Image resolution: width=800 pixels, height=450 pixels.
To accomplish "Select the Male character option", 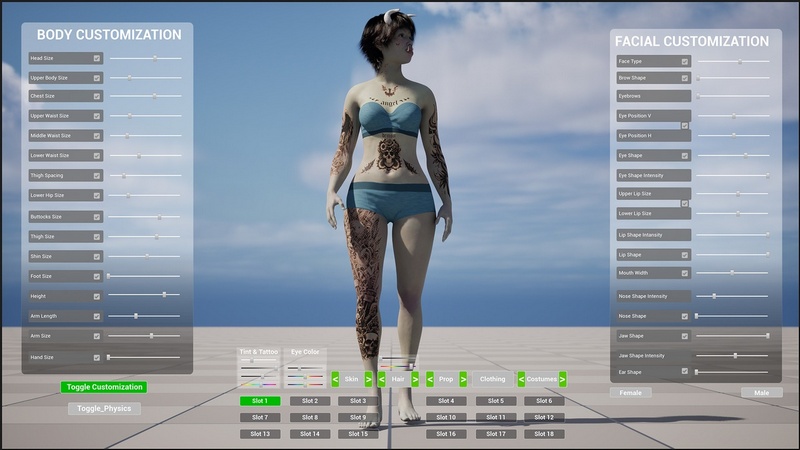I will pos(761,393).
